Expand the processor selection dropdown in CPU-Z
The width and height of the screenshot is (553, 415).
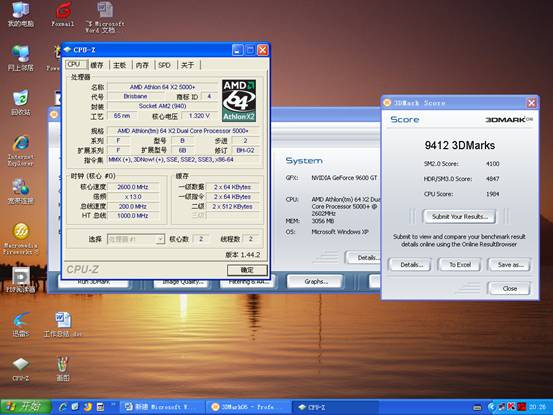click(160, 239)
